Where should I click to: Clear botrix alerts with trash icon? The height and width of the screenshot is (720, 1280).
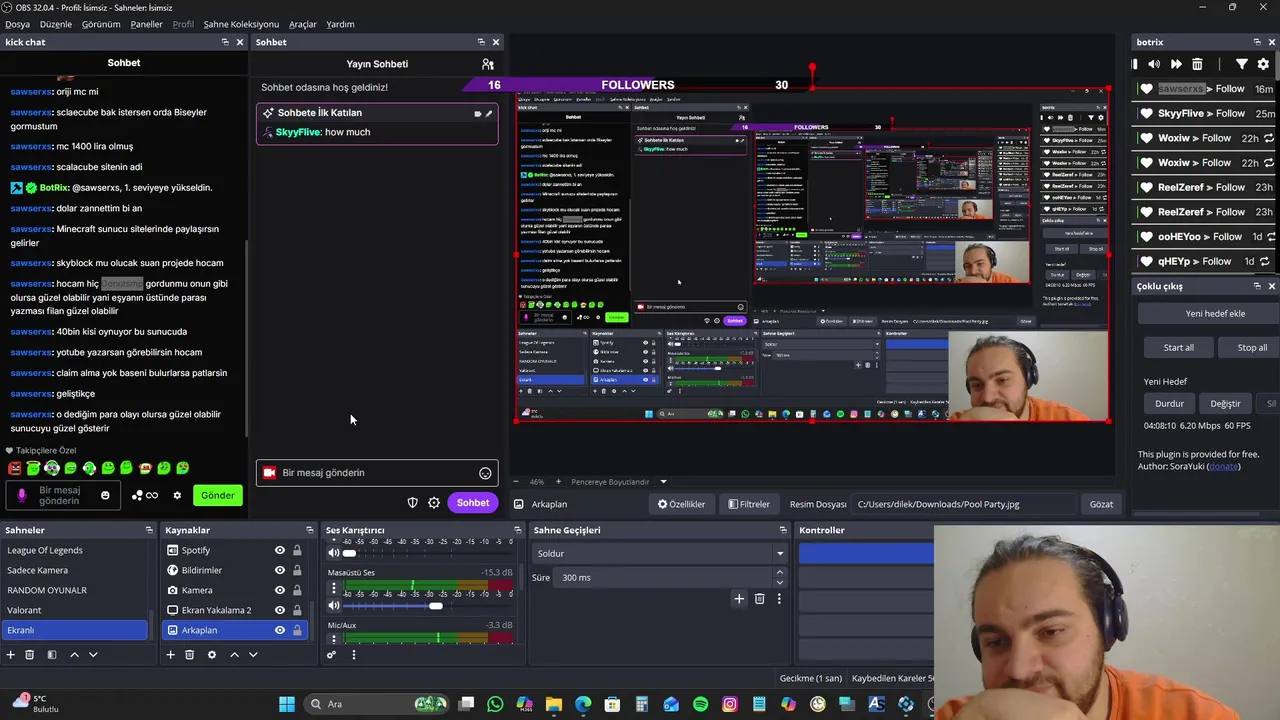[x=1197, y=64]
